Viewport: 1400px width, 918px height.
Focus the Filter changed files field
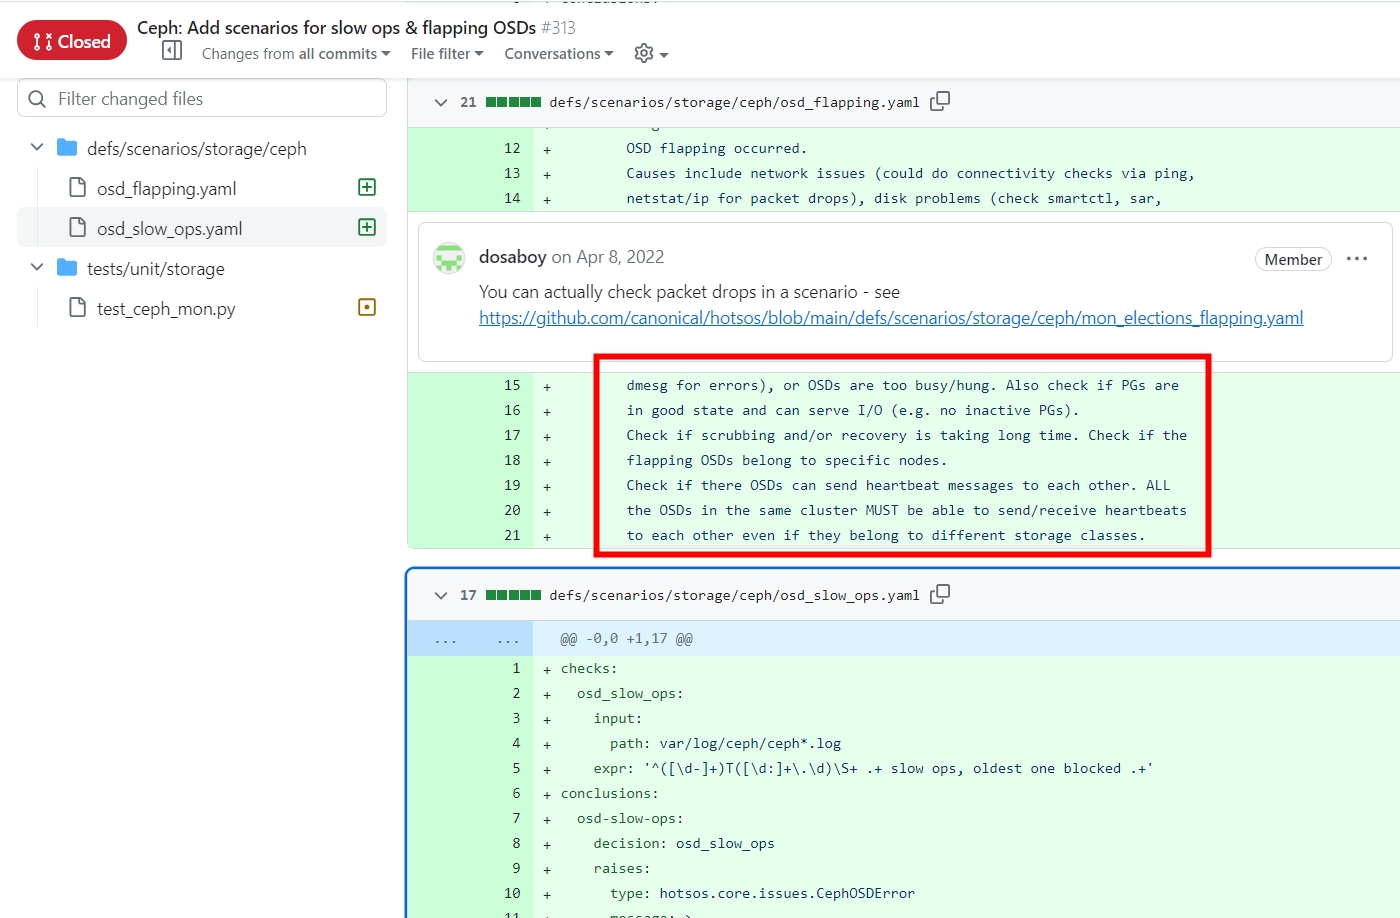202,98
